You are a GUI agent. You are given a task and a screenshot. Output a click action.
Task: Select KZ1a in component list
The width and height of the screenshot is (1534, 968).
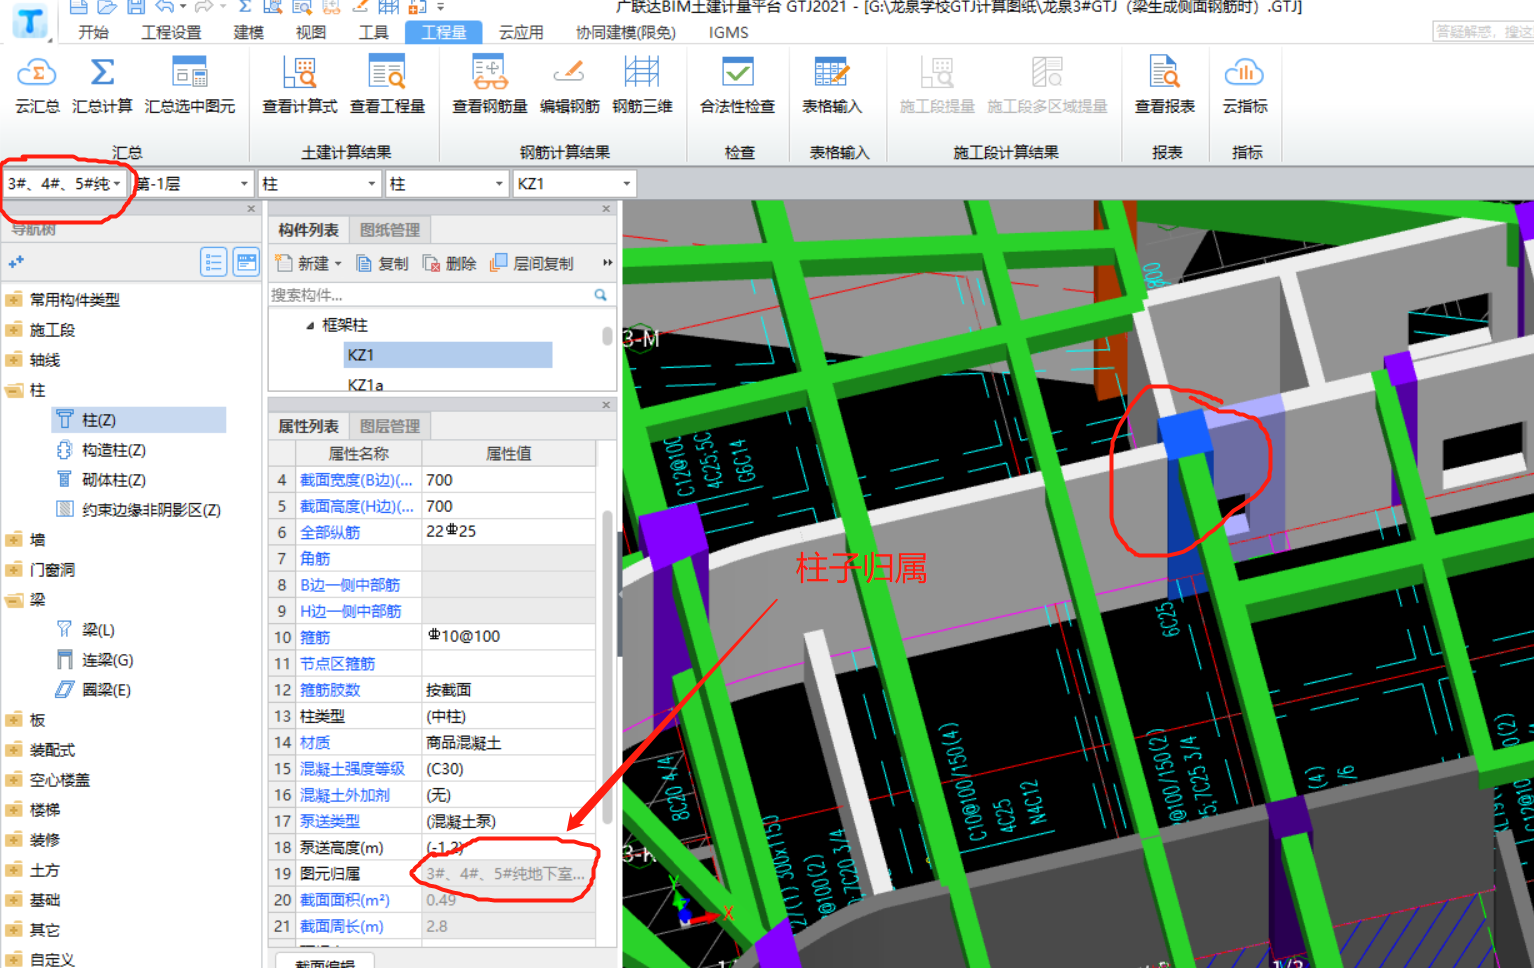point(365,384)
